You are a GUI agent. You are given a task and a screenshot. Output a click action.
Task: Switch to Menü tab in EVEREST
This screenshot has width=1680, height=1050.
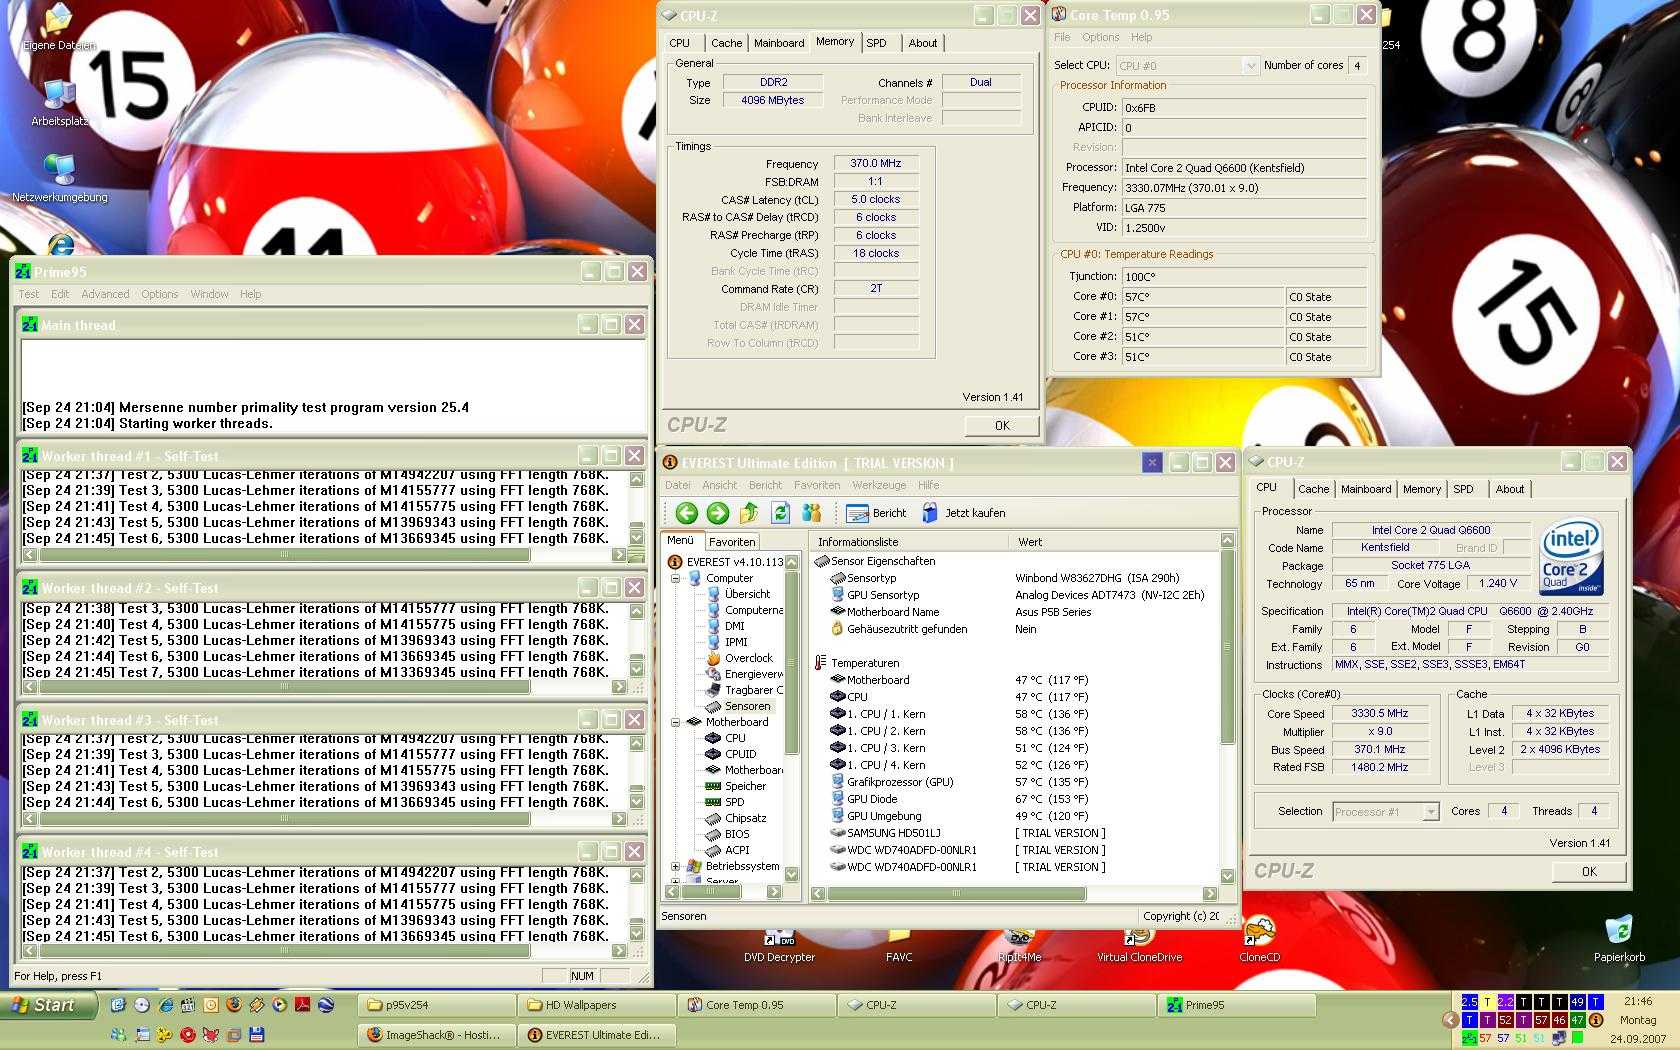tap(680, 541)
